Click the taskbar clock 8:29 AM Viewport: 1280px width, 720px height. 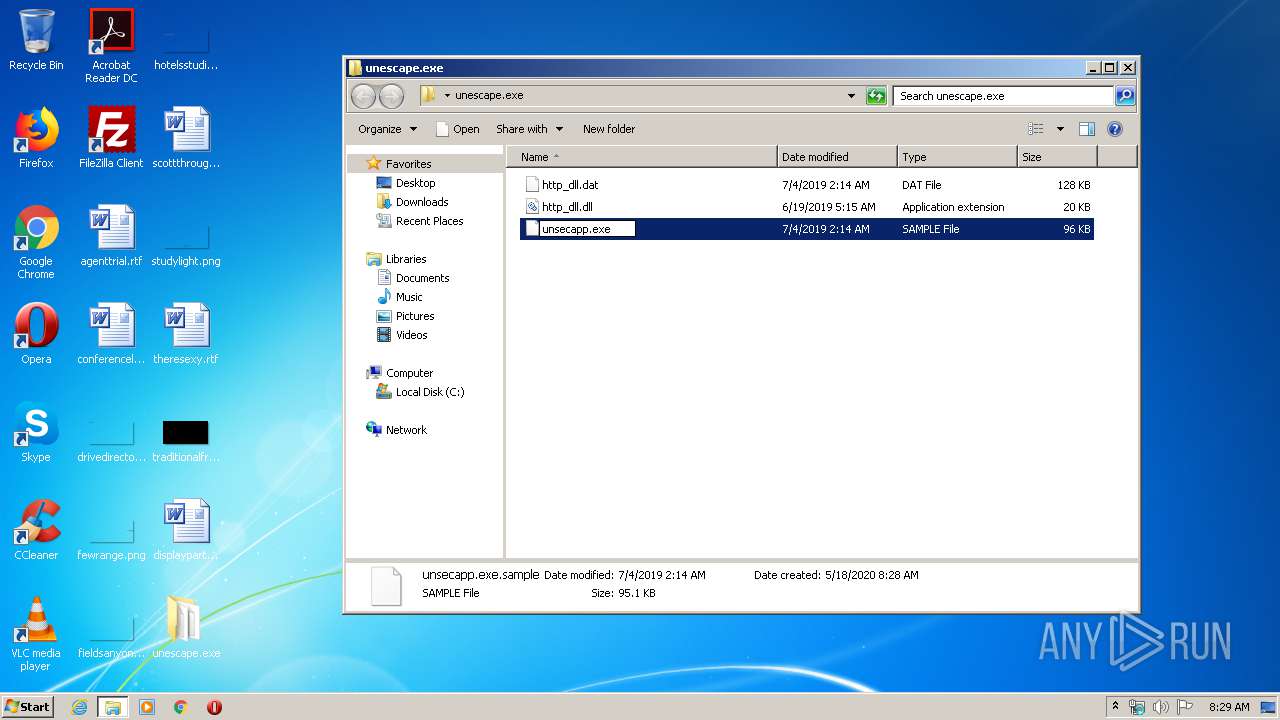point(1229,707)
